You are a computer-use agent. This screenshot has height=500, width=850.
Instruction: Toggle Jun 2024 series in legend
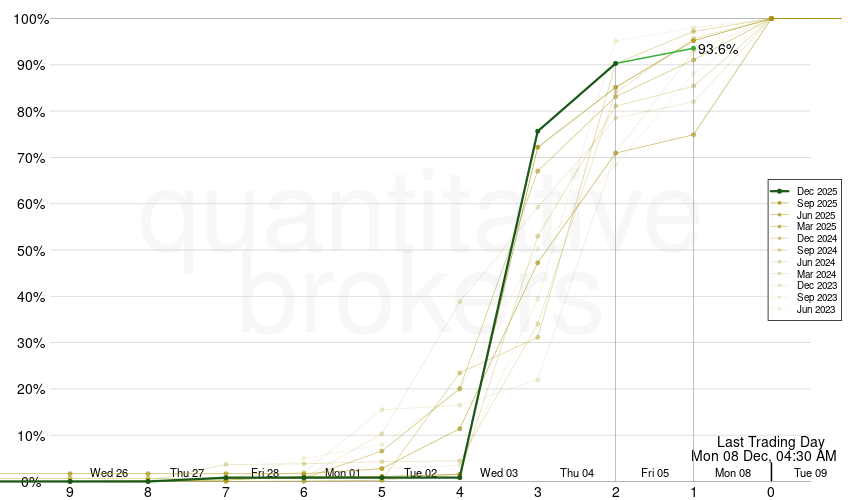point(816,262)
